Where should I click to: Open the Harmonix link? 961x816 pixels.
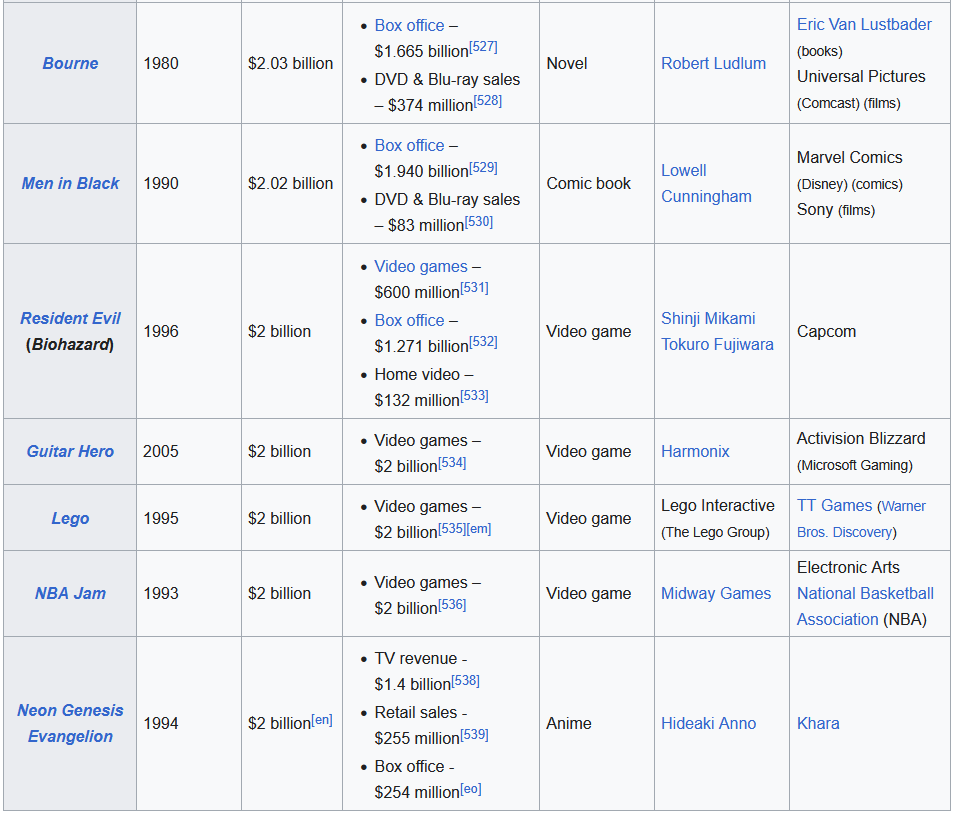click(695, 451)
